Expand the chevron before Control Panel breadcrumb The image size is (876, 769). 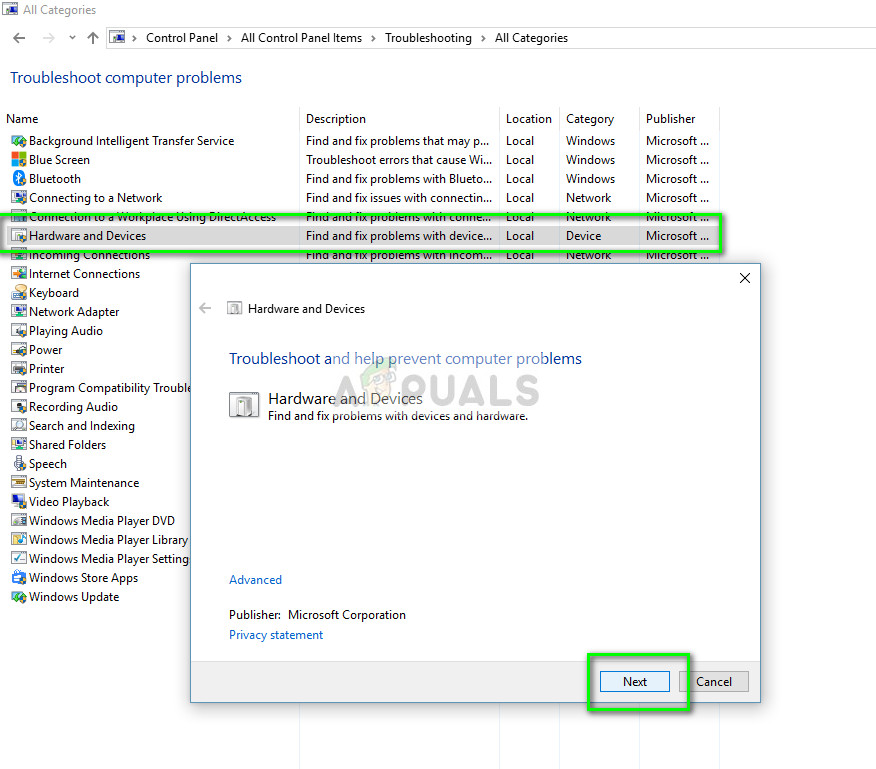coord(134,39)
